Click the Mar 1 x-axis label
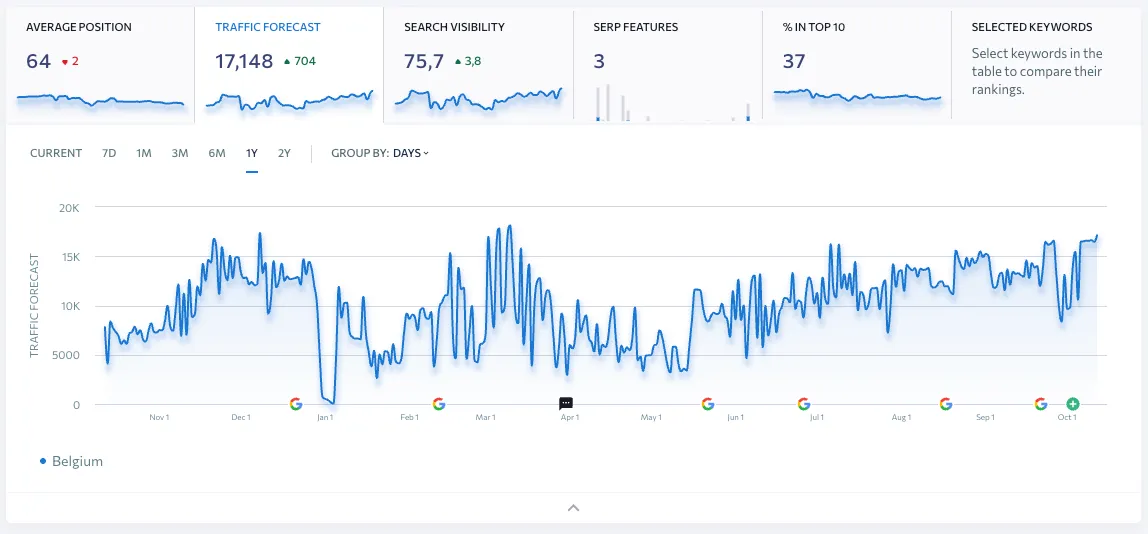 point(485,418)
